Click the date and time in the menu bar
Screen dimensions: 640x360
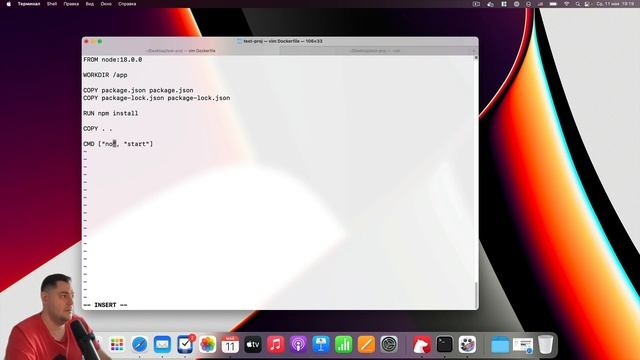(x=615, y=4)
